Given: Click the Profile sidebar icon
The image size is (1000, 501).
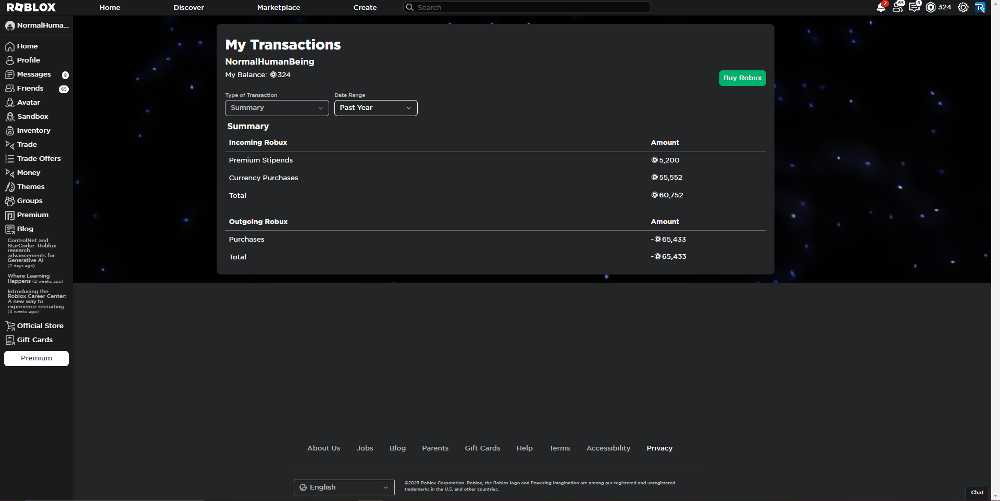Looking at the screenshot, I should click(10, 61).
